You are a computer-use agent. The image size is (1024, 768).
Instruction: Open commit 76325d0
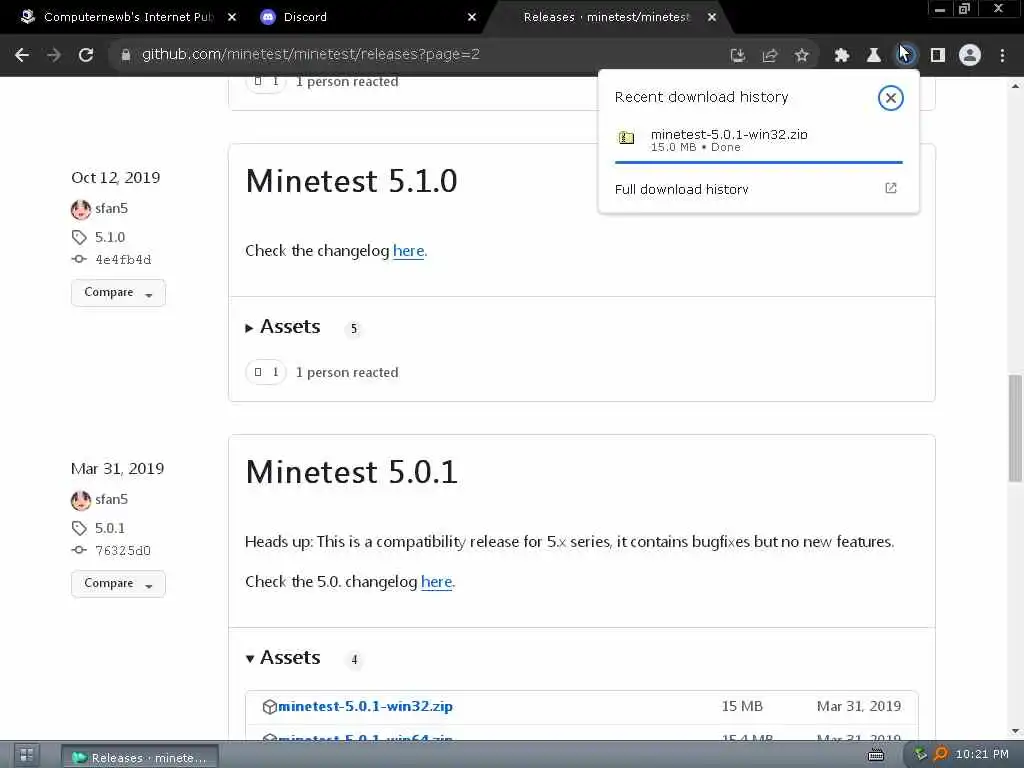(123, 551)
